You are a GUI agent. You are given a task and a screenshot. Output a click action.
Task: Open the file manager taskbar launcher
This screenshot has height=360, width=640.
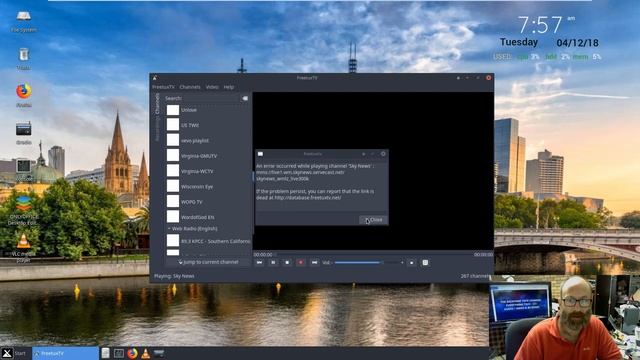pos(105,353)
